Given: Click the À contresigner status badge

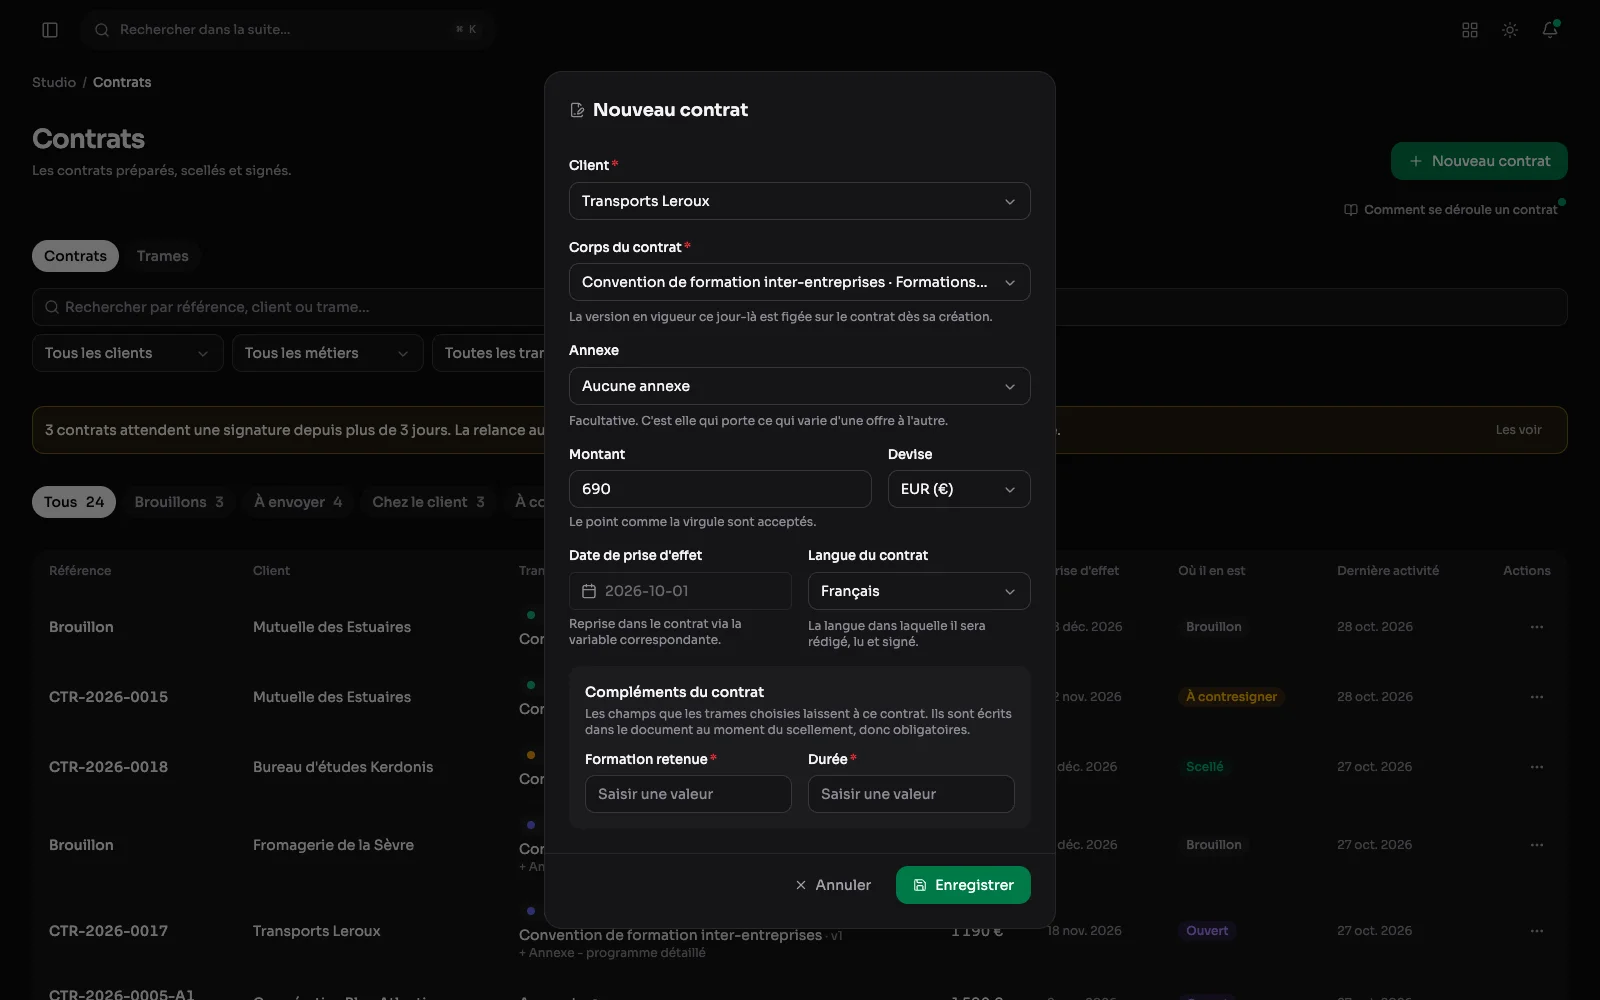Looking at the screenshot, I should coord(1231,697).
